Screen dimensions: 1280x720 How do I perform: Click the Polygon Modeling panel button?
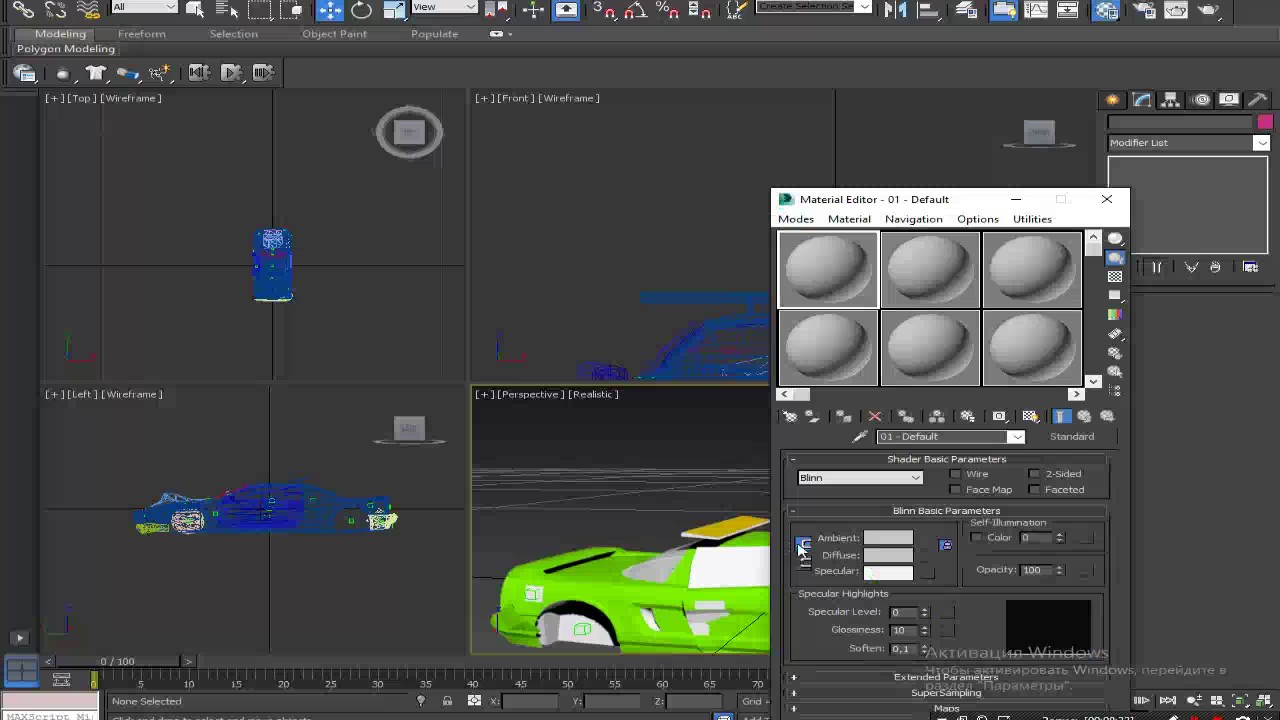coord(66,49)
